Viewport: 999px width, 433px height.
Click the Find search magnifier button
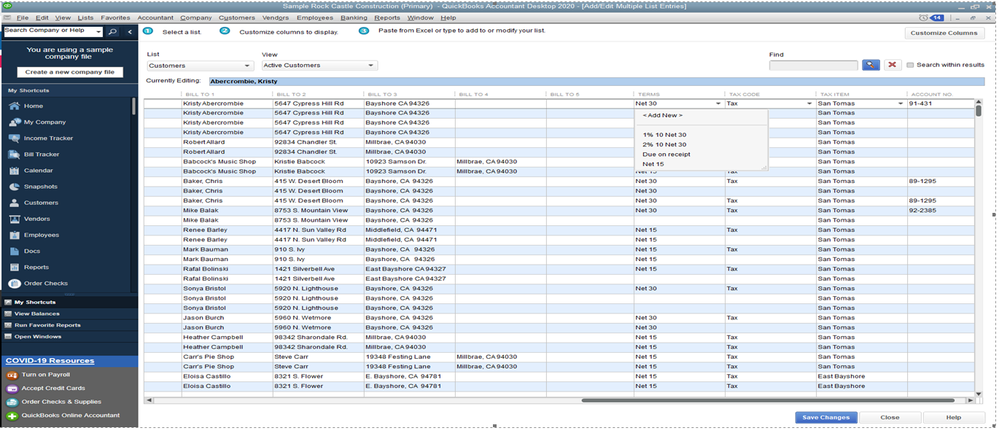click(870, 65)
